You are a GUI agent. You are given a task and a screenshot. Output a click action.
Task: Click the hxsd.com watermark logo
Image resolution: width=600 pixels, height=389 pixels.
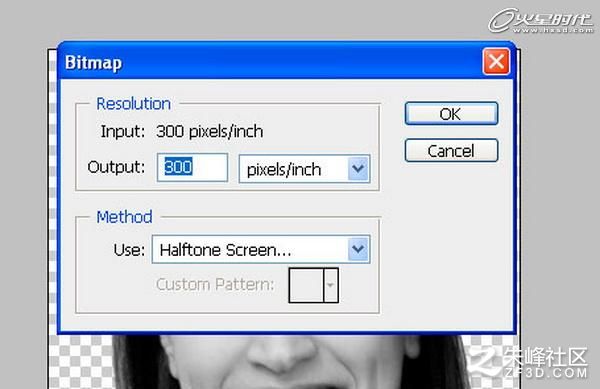(541, 21)
